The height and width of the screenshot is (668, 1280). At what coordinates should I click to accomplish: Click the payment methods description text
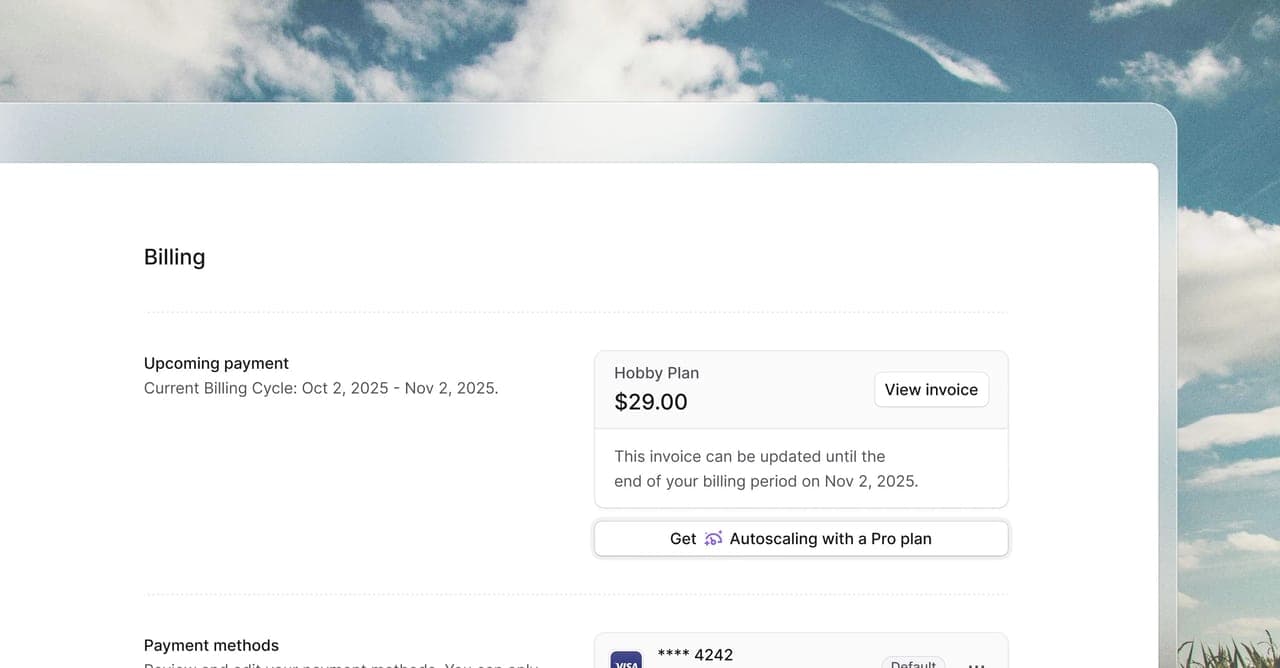click(x=341, y=664)
